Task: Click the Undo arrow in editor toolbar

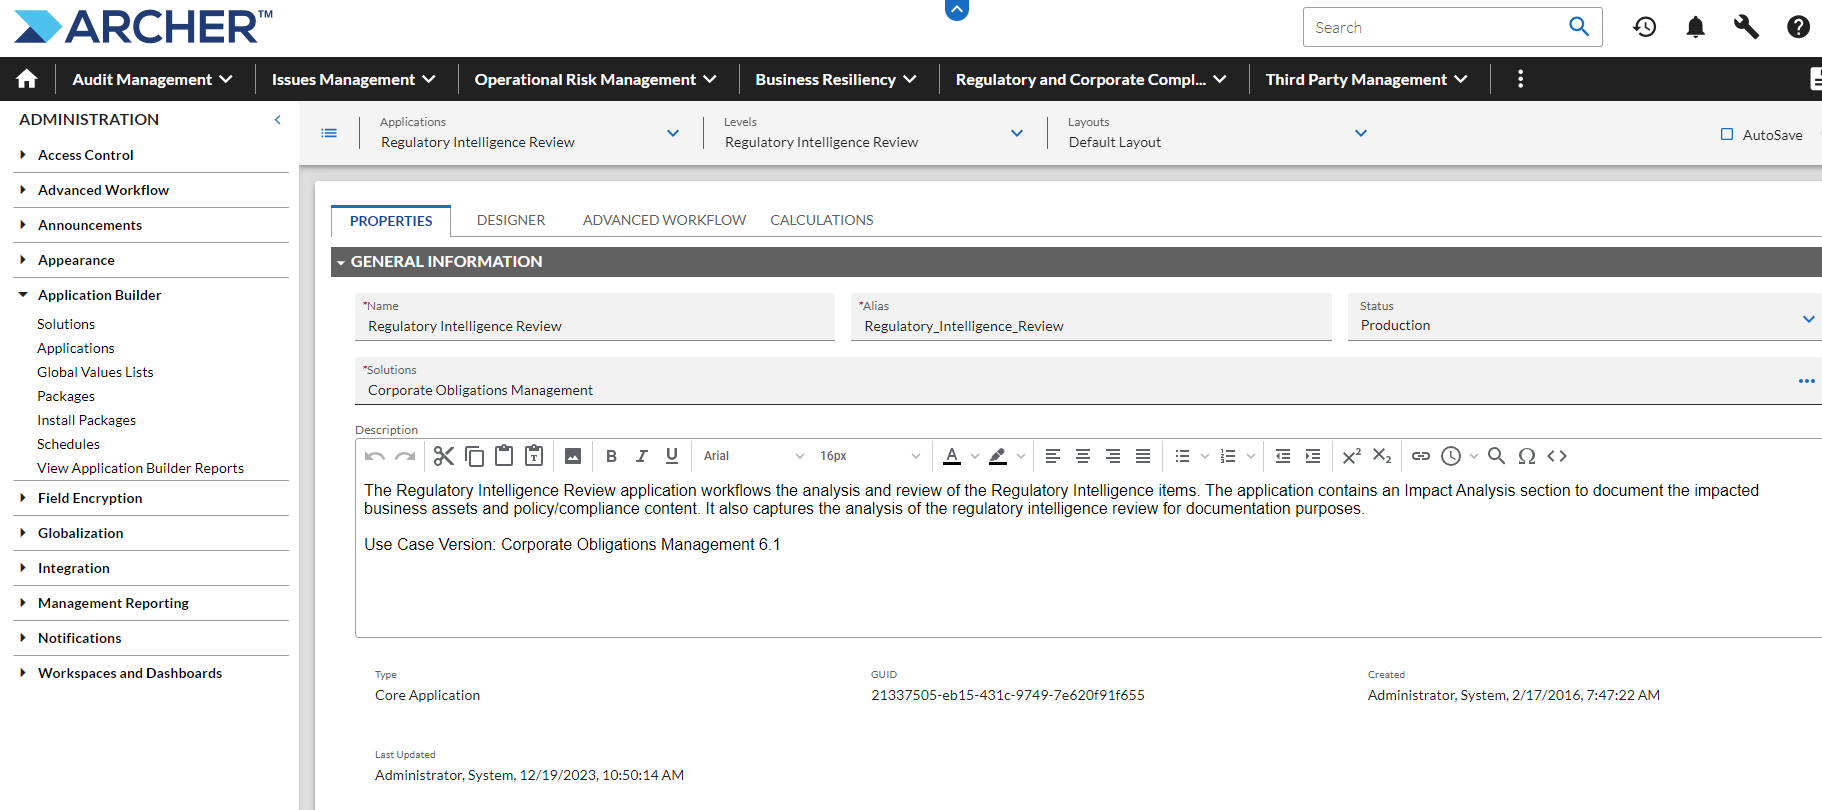Action: tap(375, 456)
